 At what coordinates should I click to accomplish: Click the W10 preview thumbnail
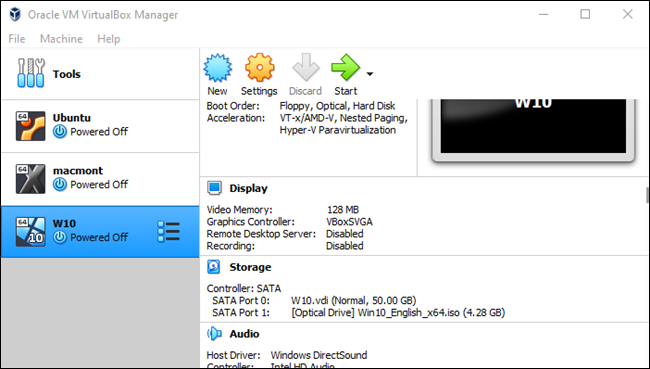coord(533,129)
